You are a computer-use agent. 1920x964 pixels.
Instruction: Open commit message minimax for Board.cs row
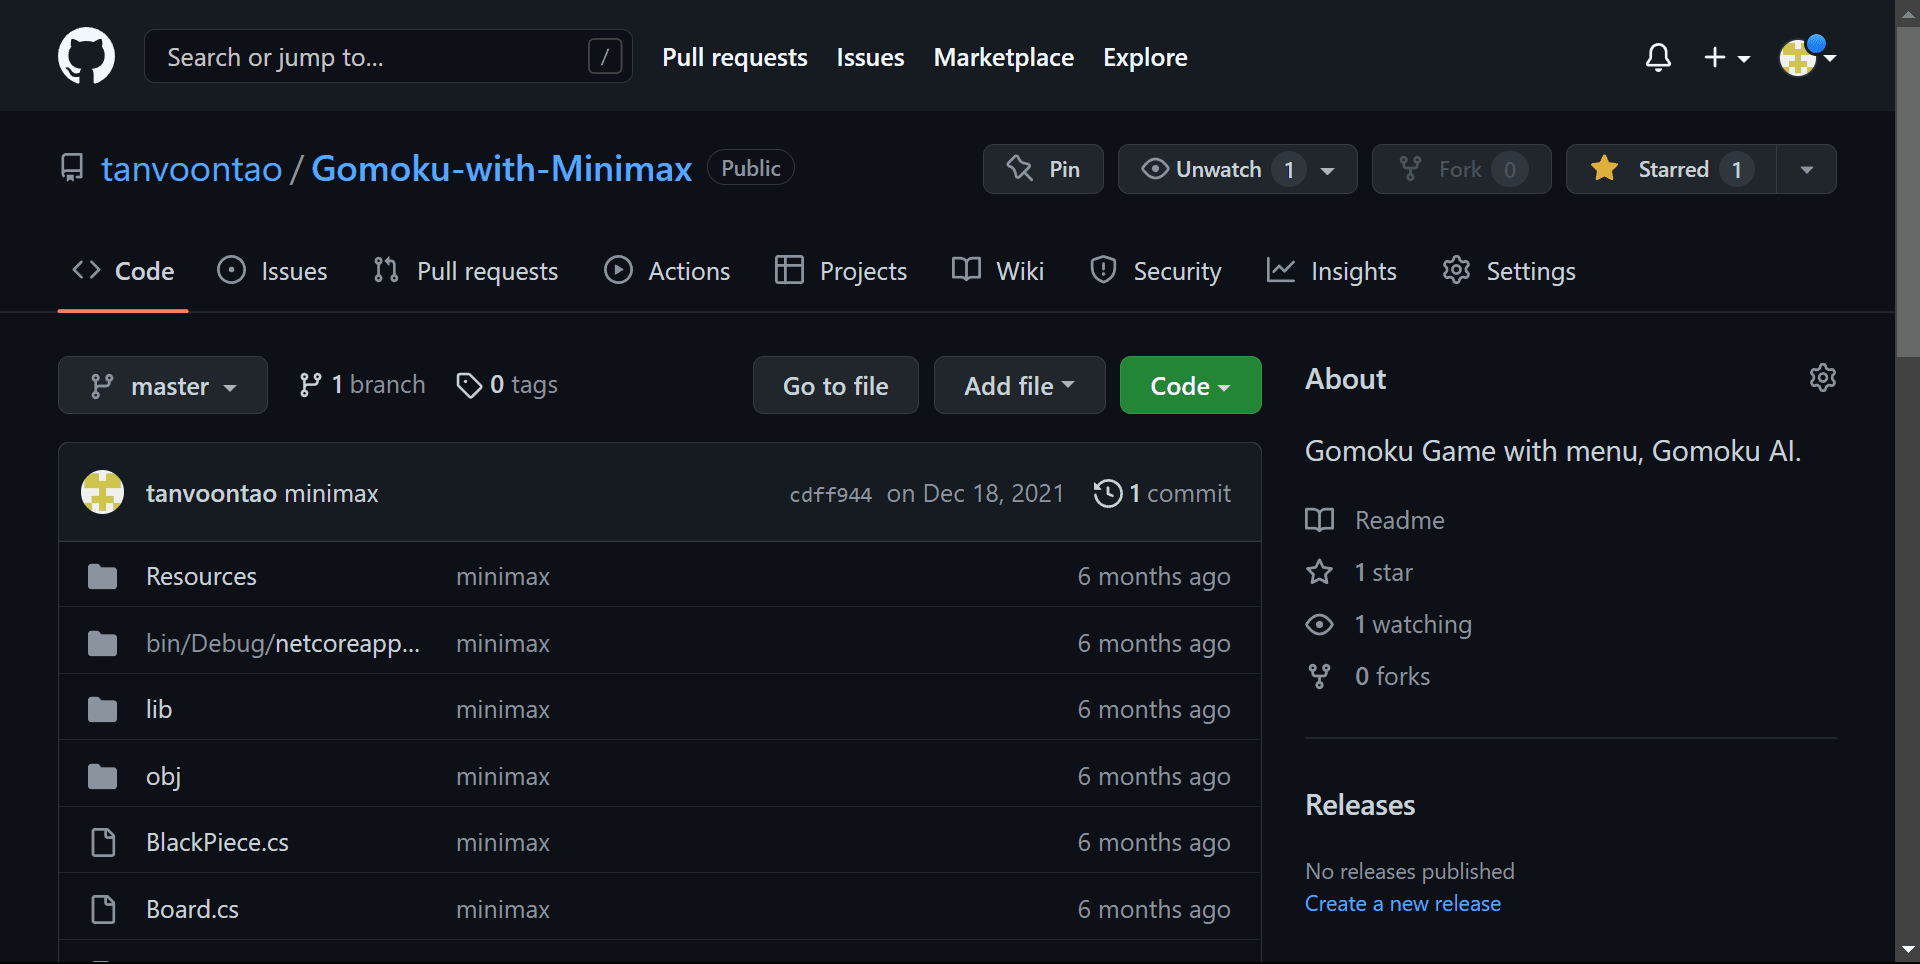coord(503,909)
